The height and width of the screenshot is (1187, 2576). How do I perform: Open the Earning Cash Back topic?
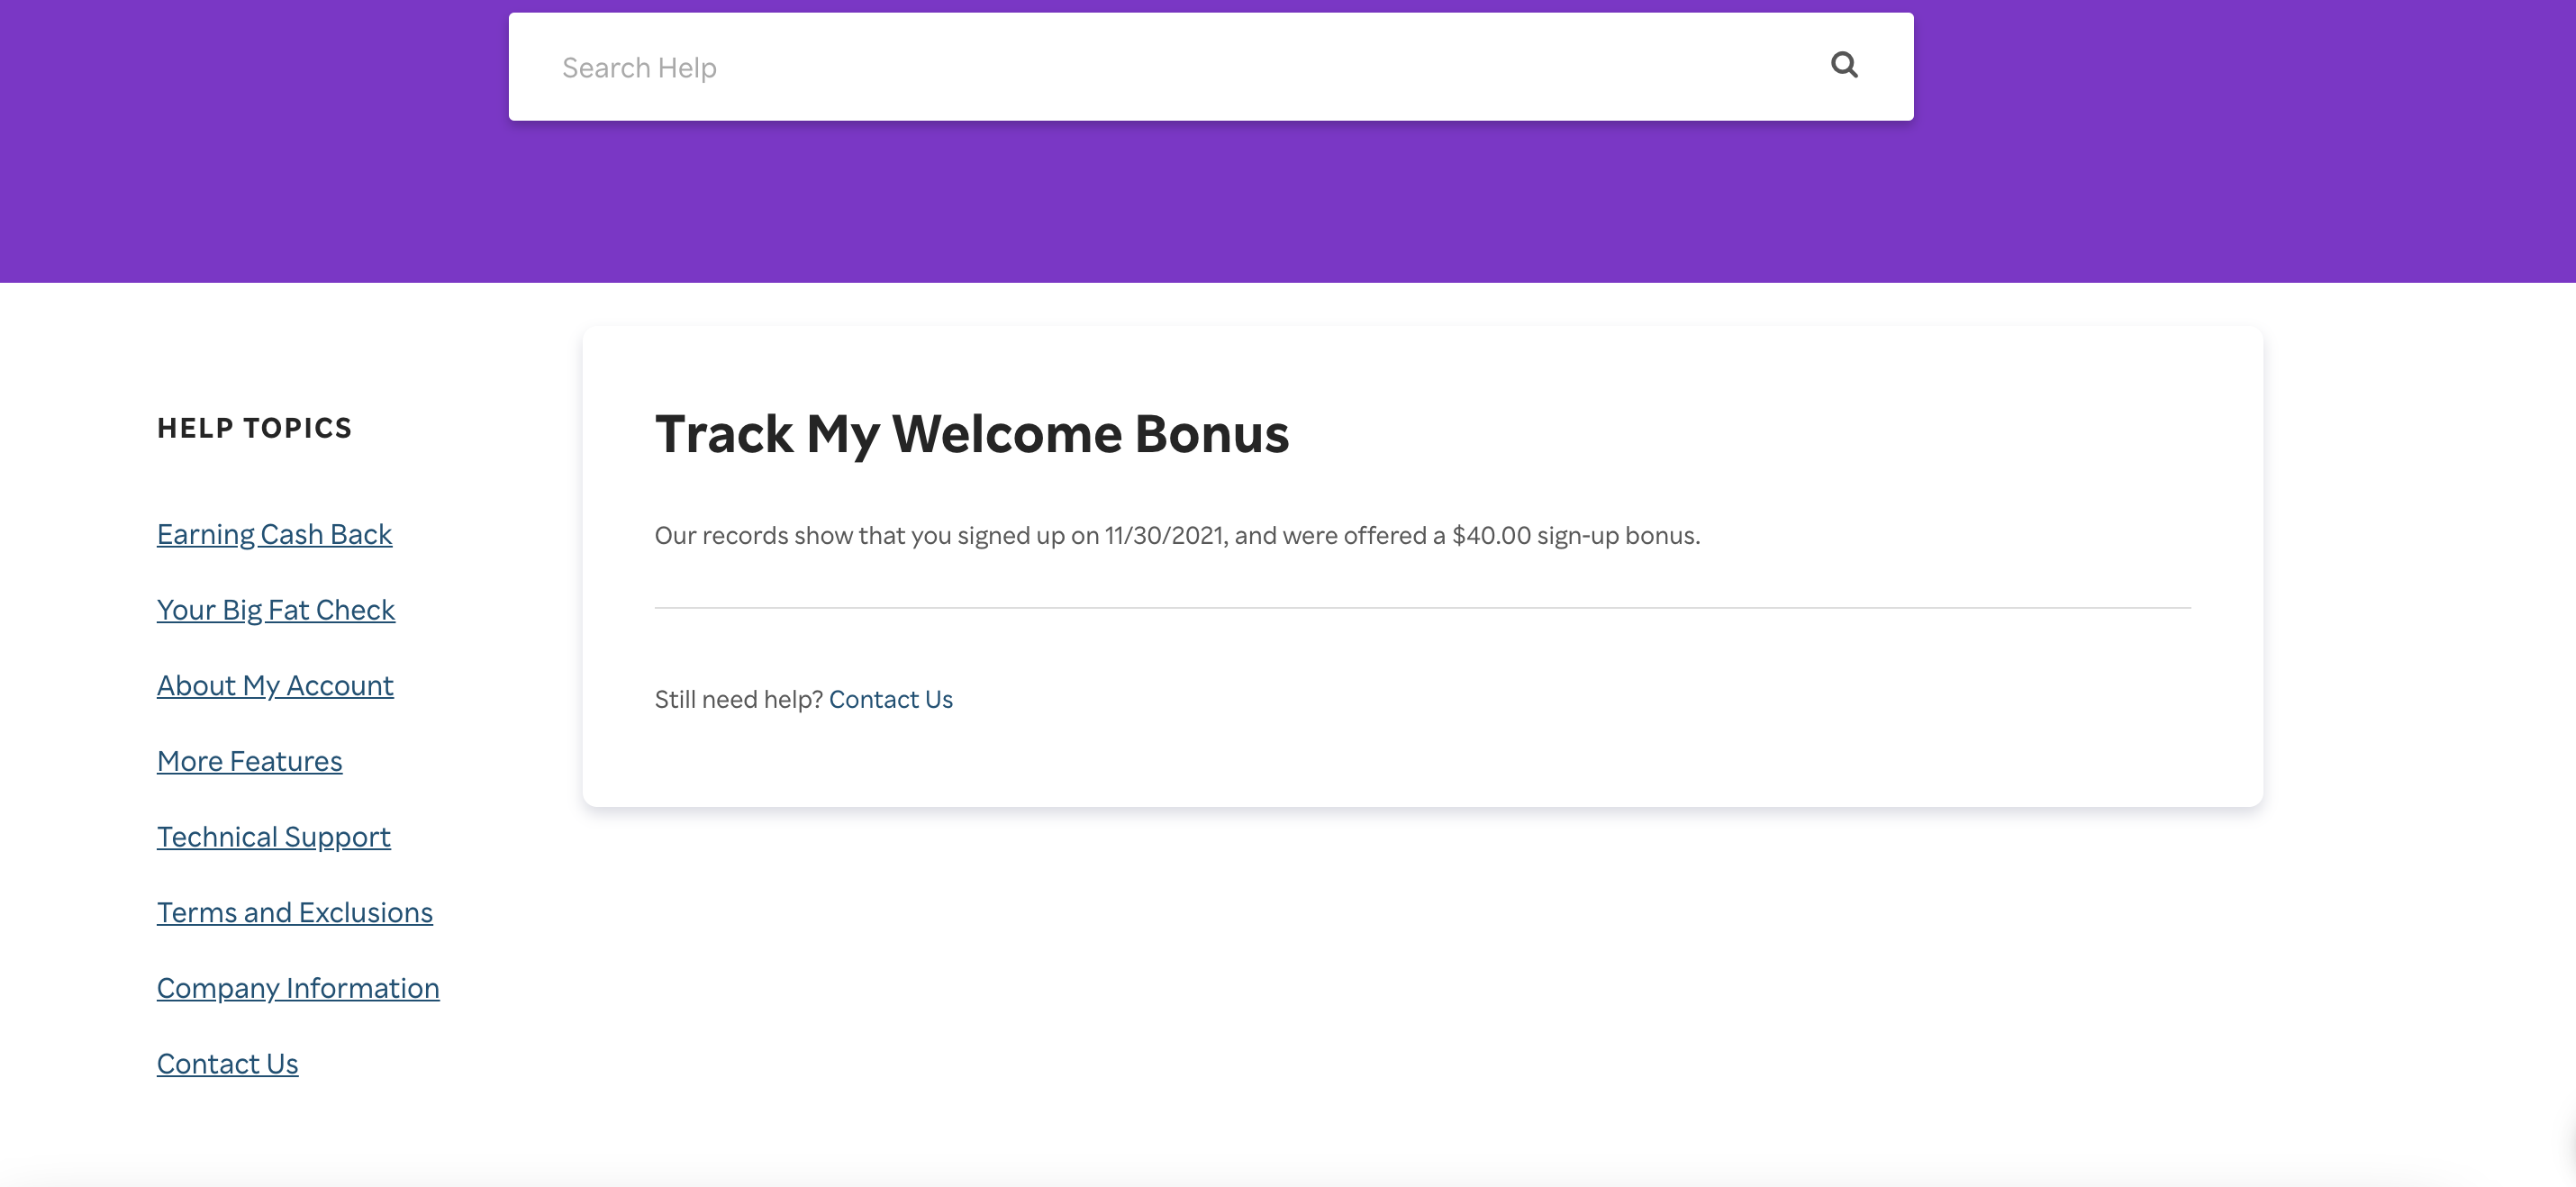click(x=274, y=534)
